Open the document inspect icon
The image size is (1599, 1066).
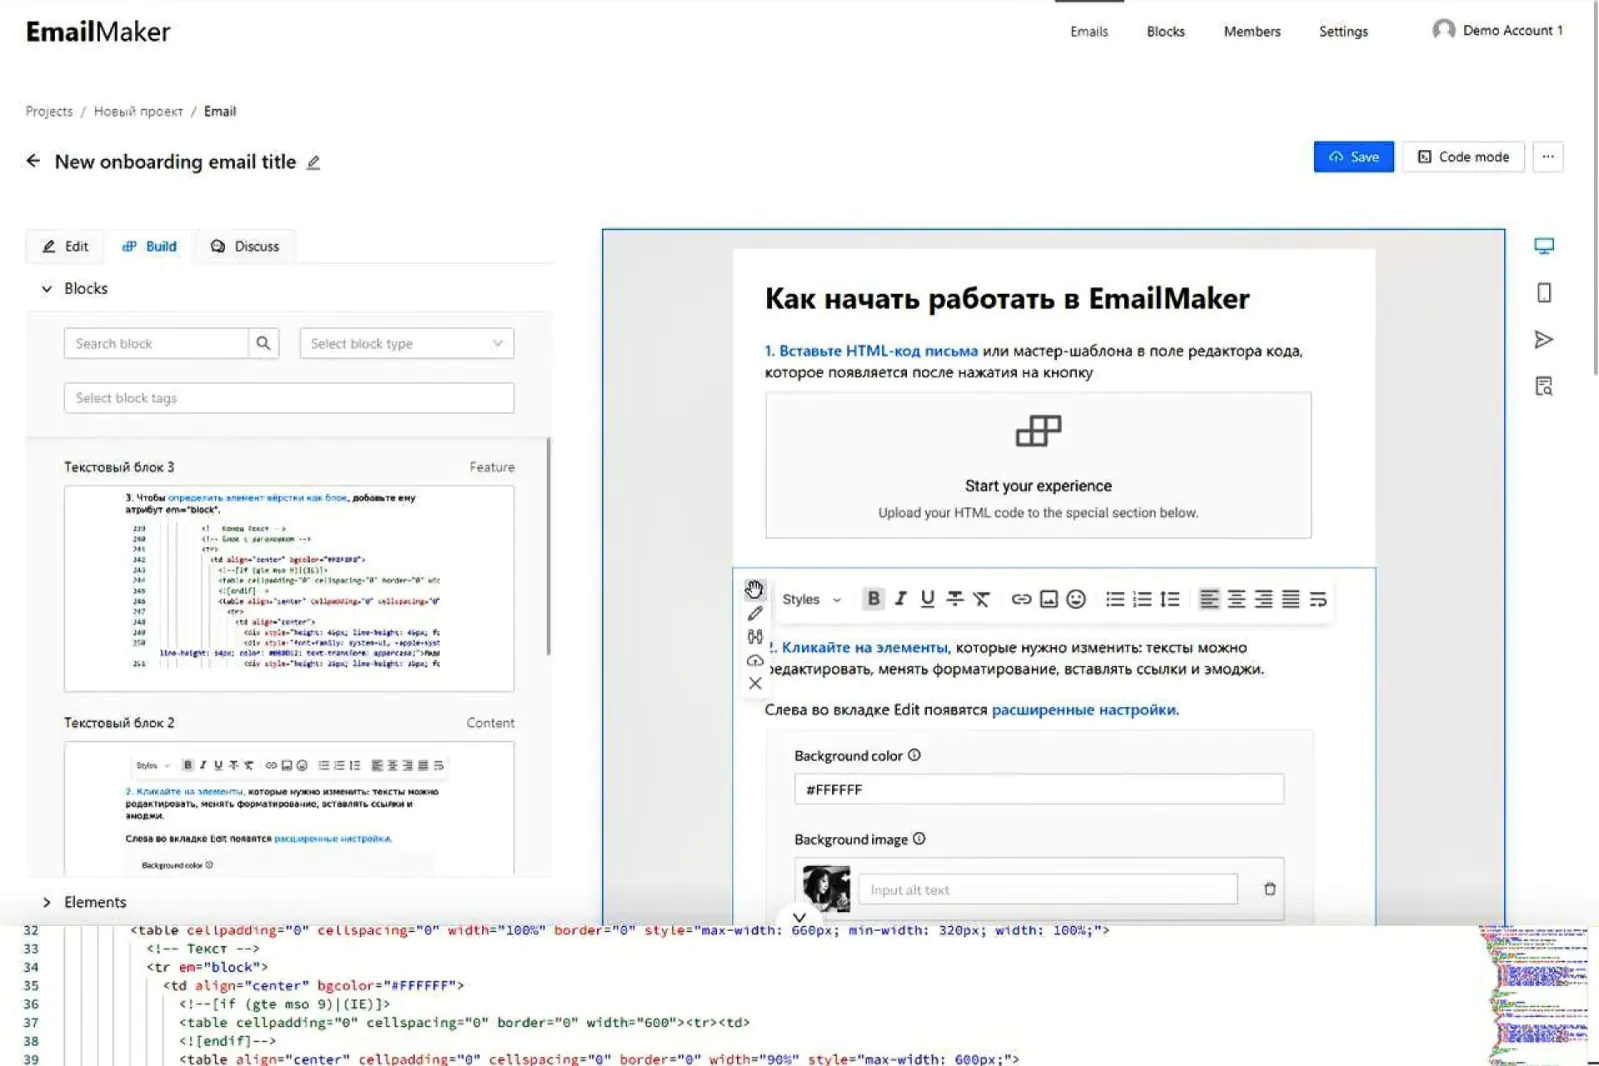point(1544,386)
